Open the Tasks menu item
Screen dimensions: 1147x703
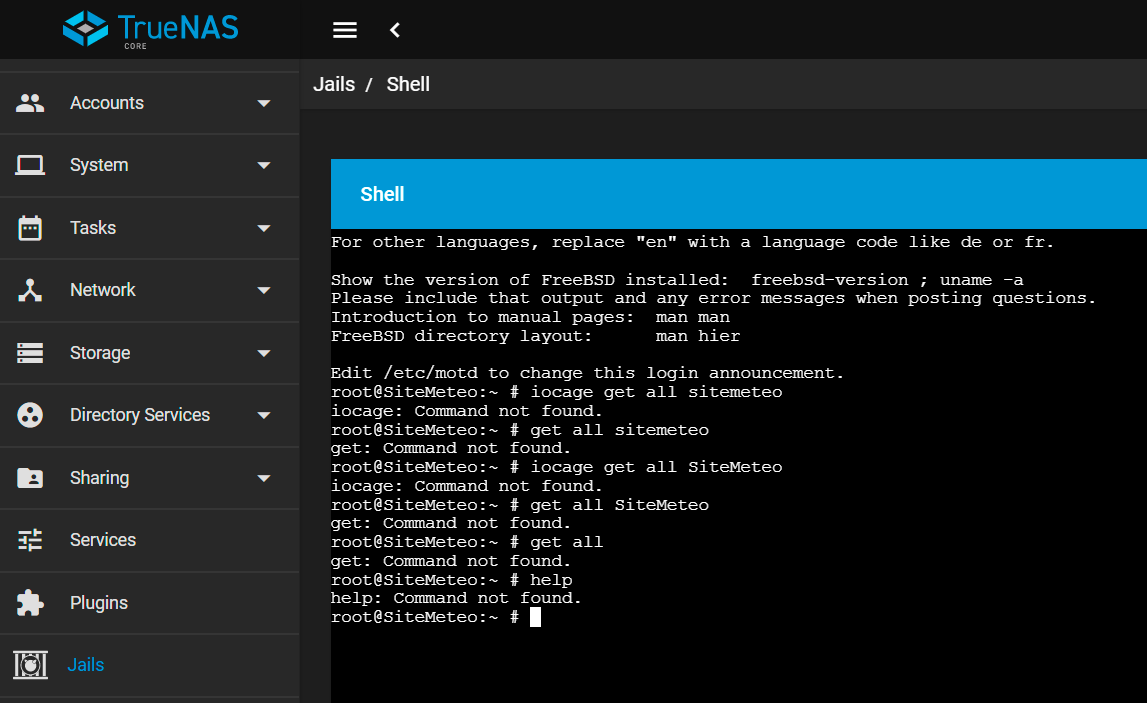pyautogui.click(x=149, y=228)
